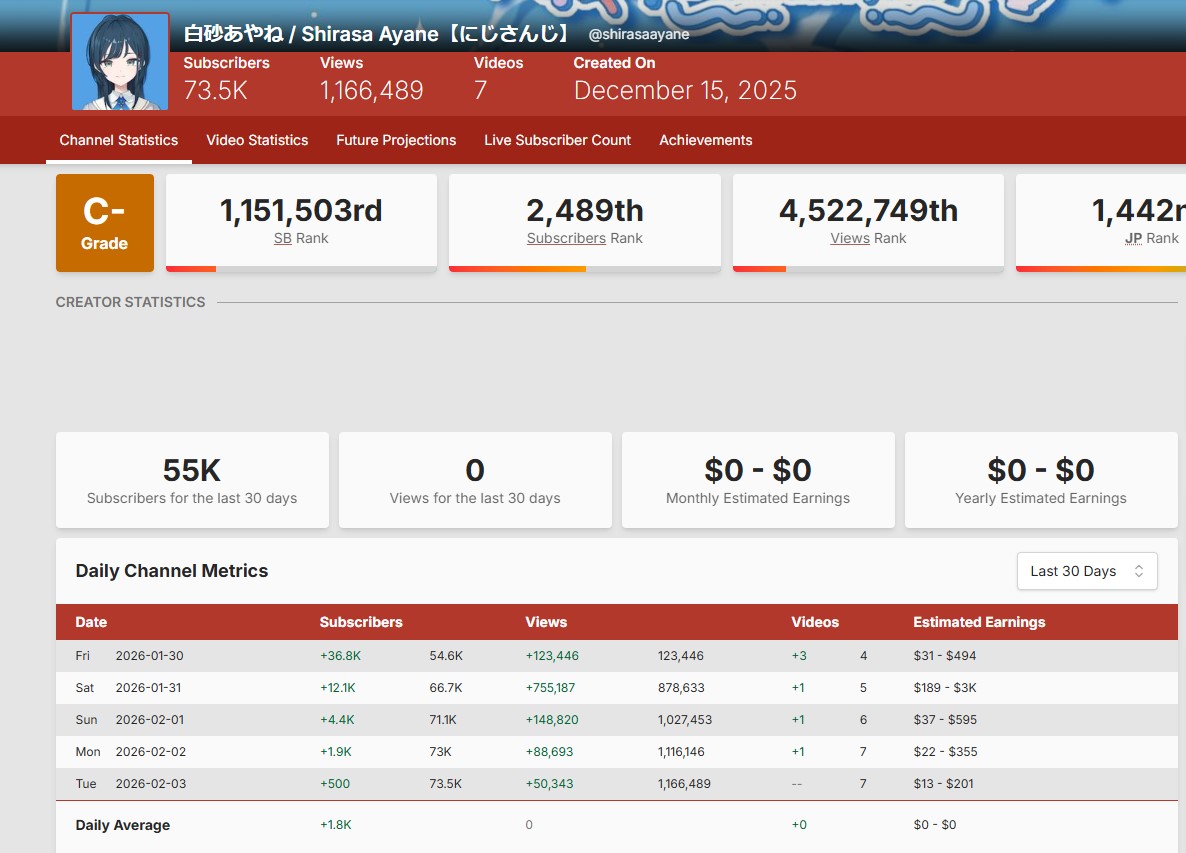The width and height of the screenshot is (1186, 853).
Task: Select the 2026-02-02 date cell
Action: [x=151, y=752]
